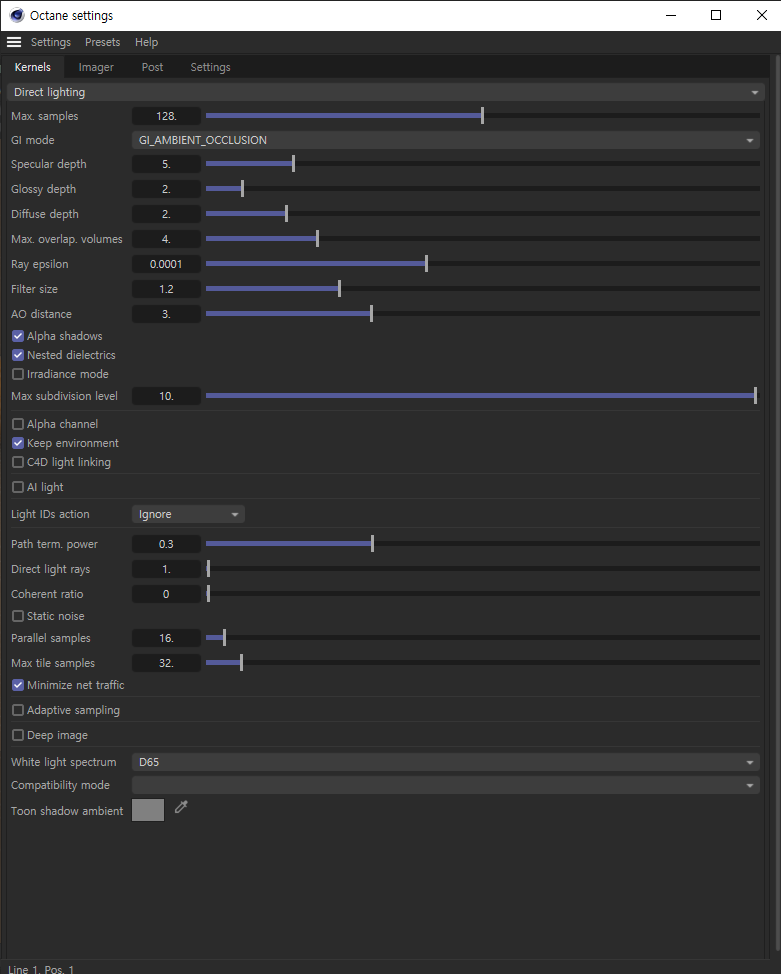Open the Direct lighting kernel dropdown
Image resolution: width=781 pixels, height=974 pixels.
point(384,92)
